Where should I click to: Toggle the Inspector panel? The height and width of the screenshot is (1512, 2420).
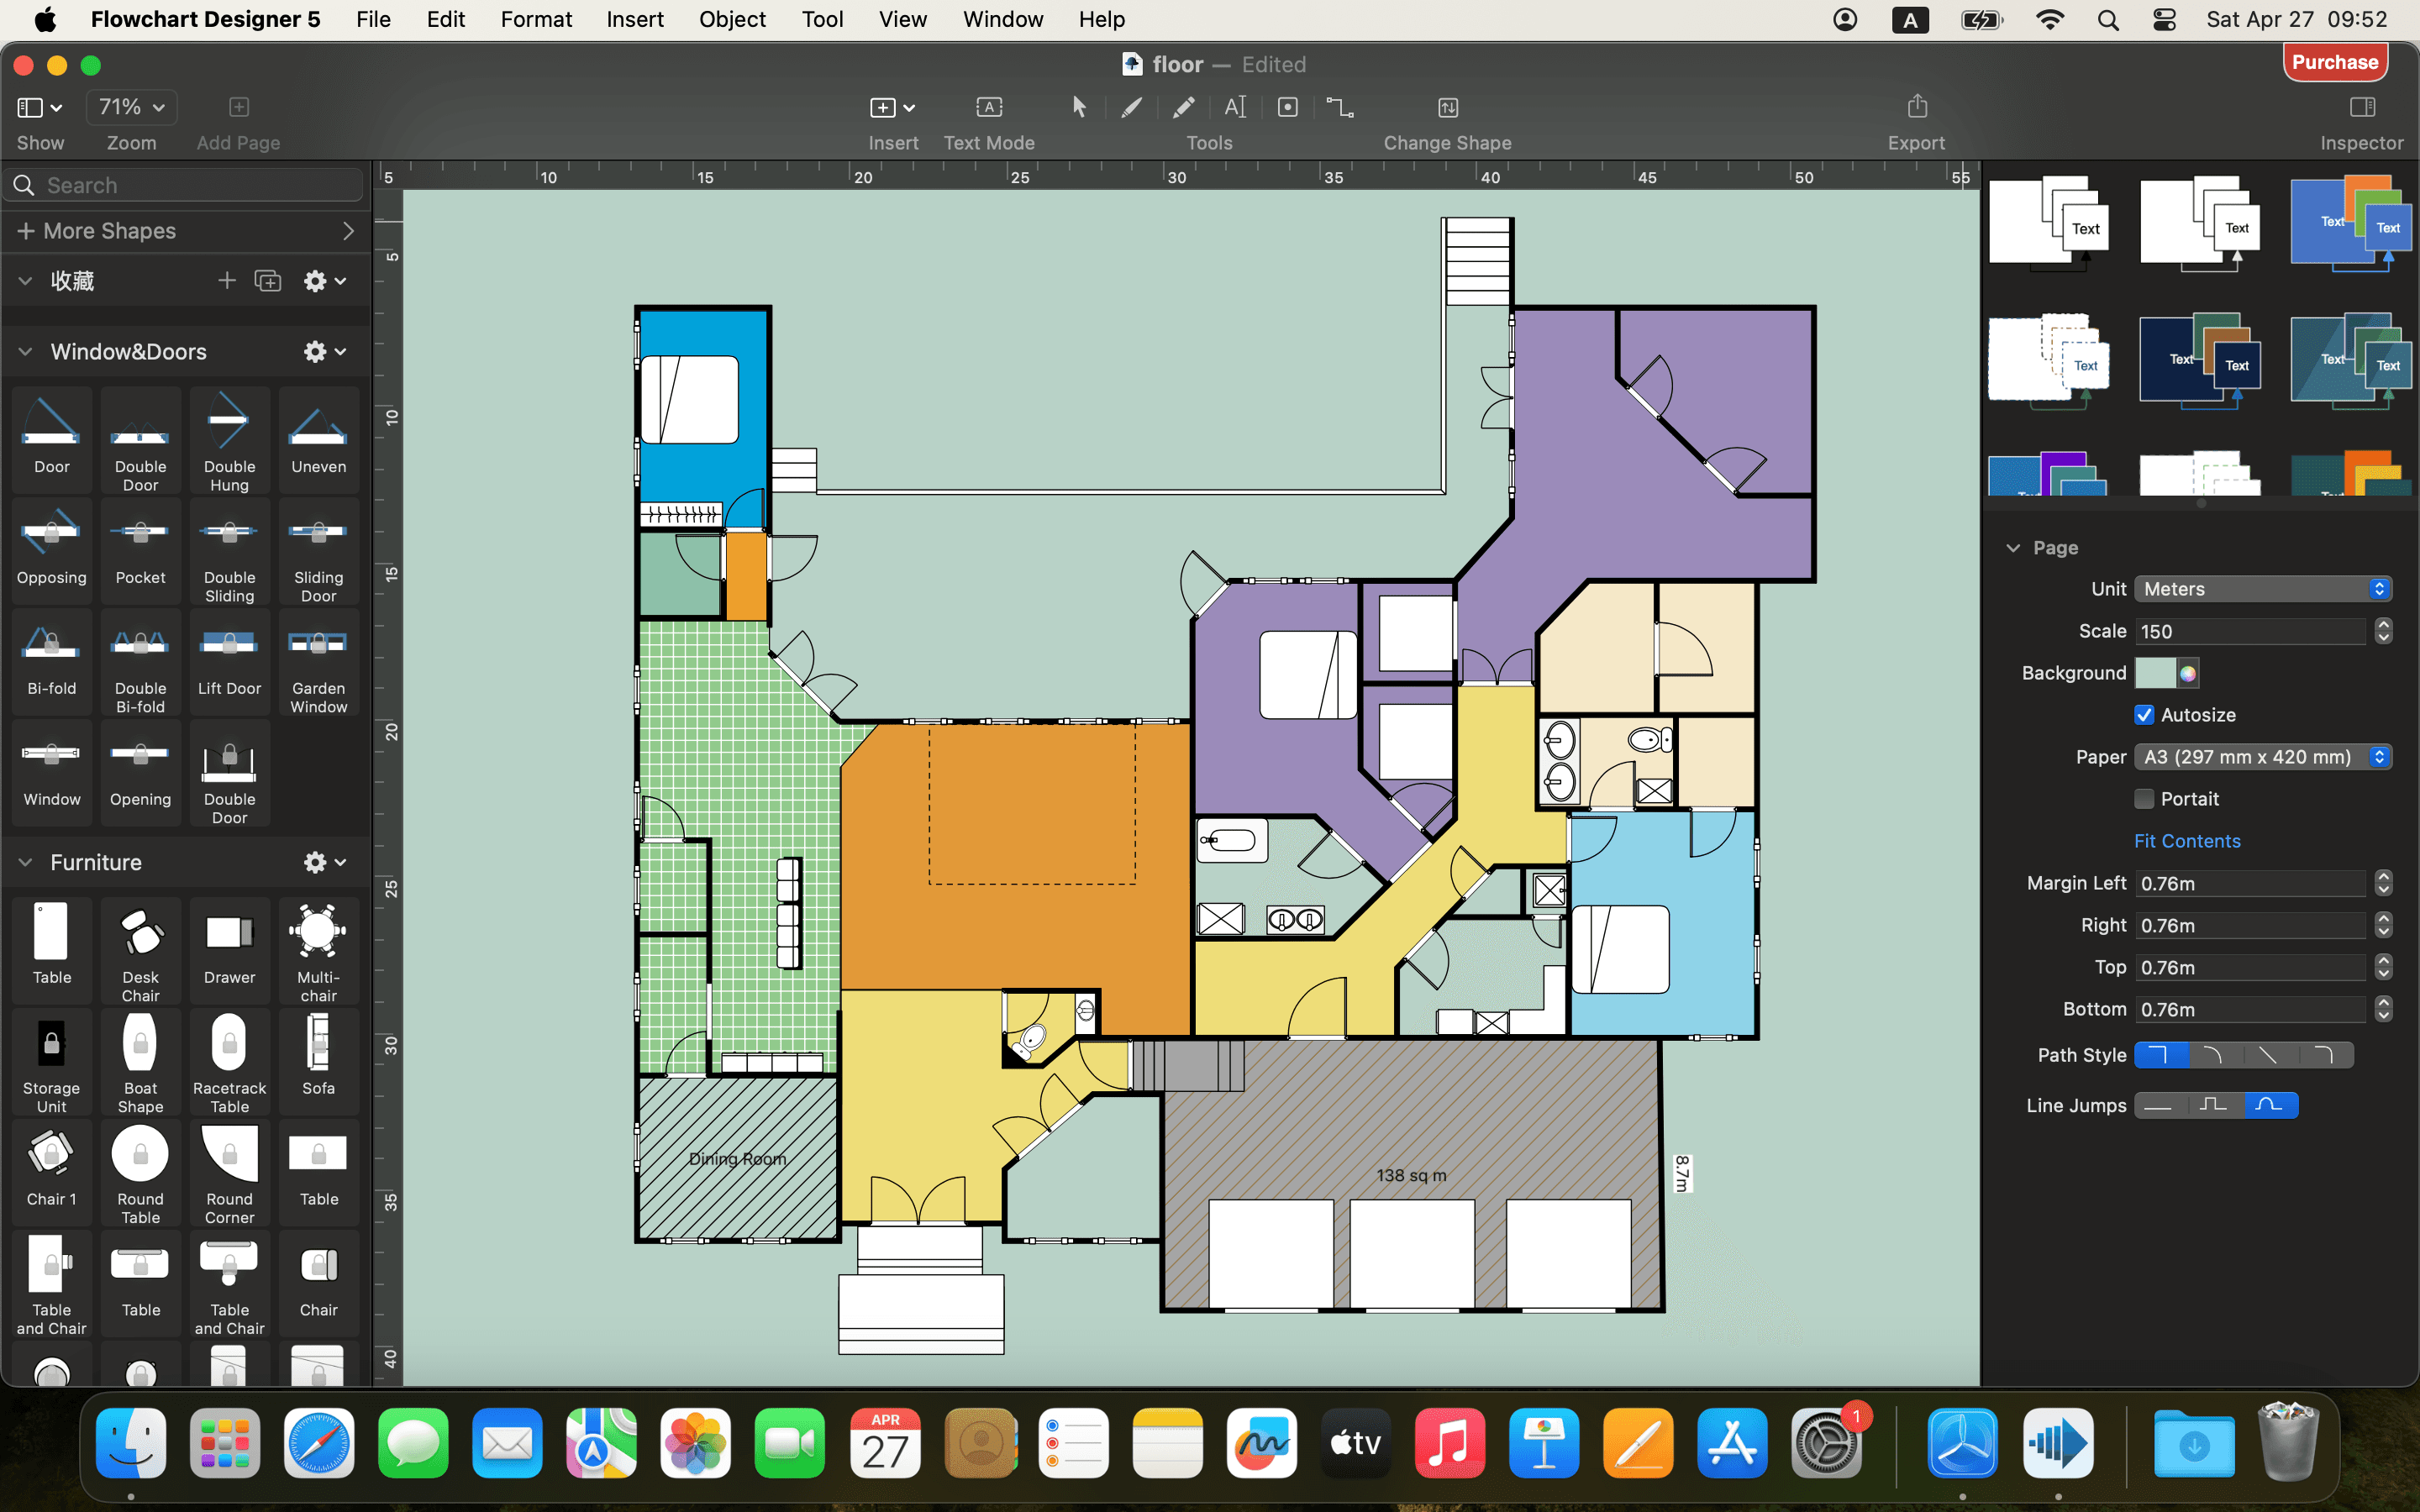point(2361,107)
